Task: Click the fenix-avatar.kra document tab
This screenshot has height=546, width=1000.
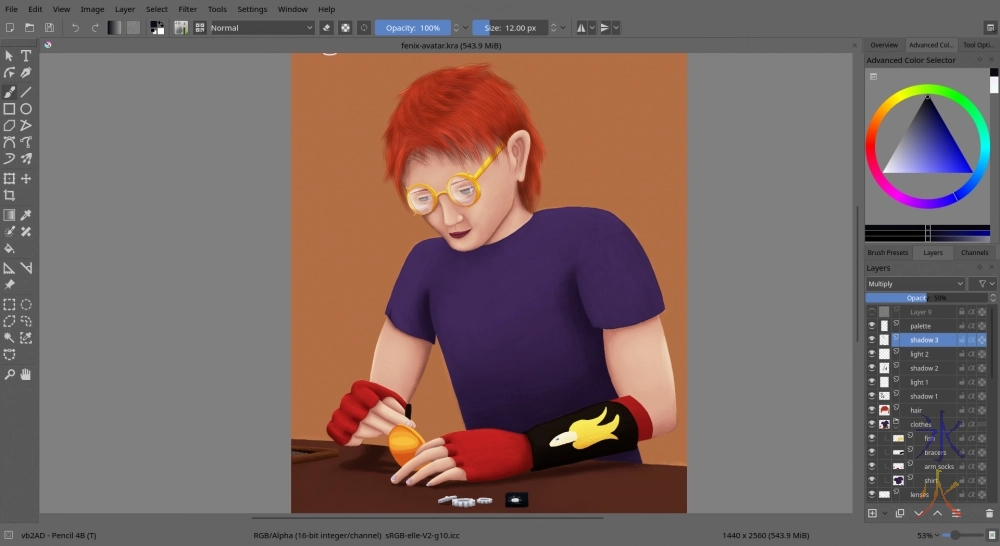Action: 449,45
